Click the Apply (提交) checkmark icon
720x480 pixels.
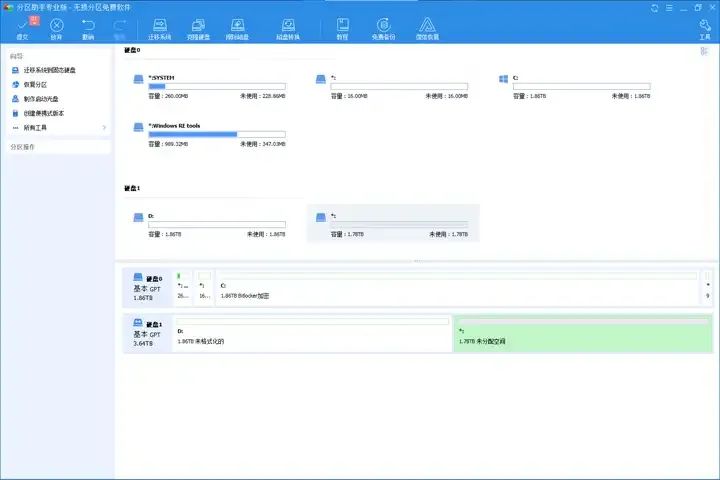pyautogui.click(x=22, y=27)
